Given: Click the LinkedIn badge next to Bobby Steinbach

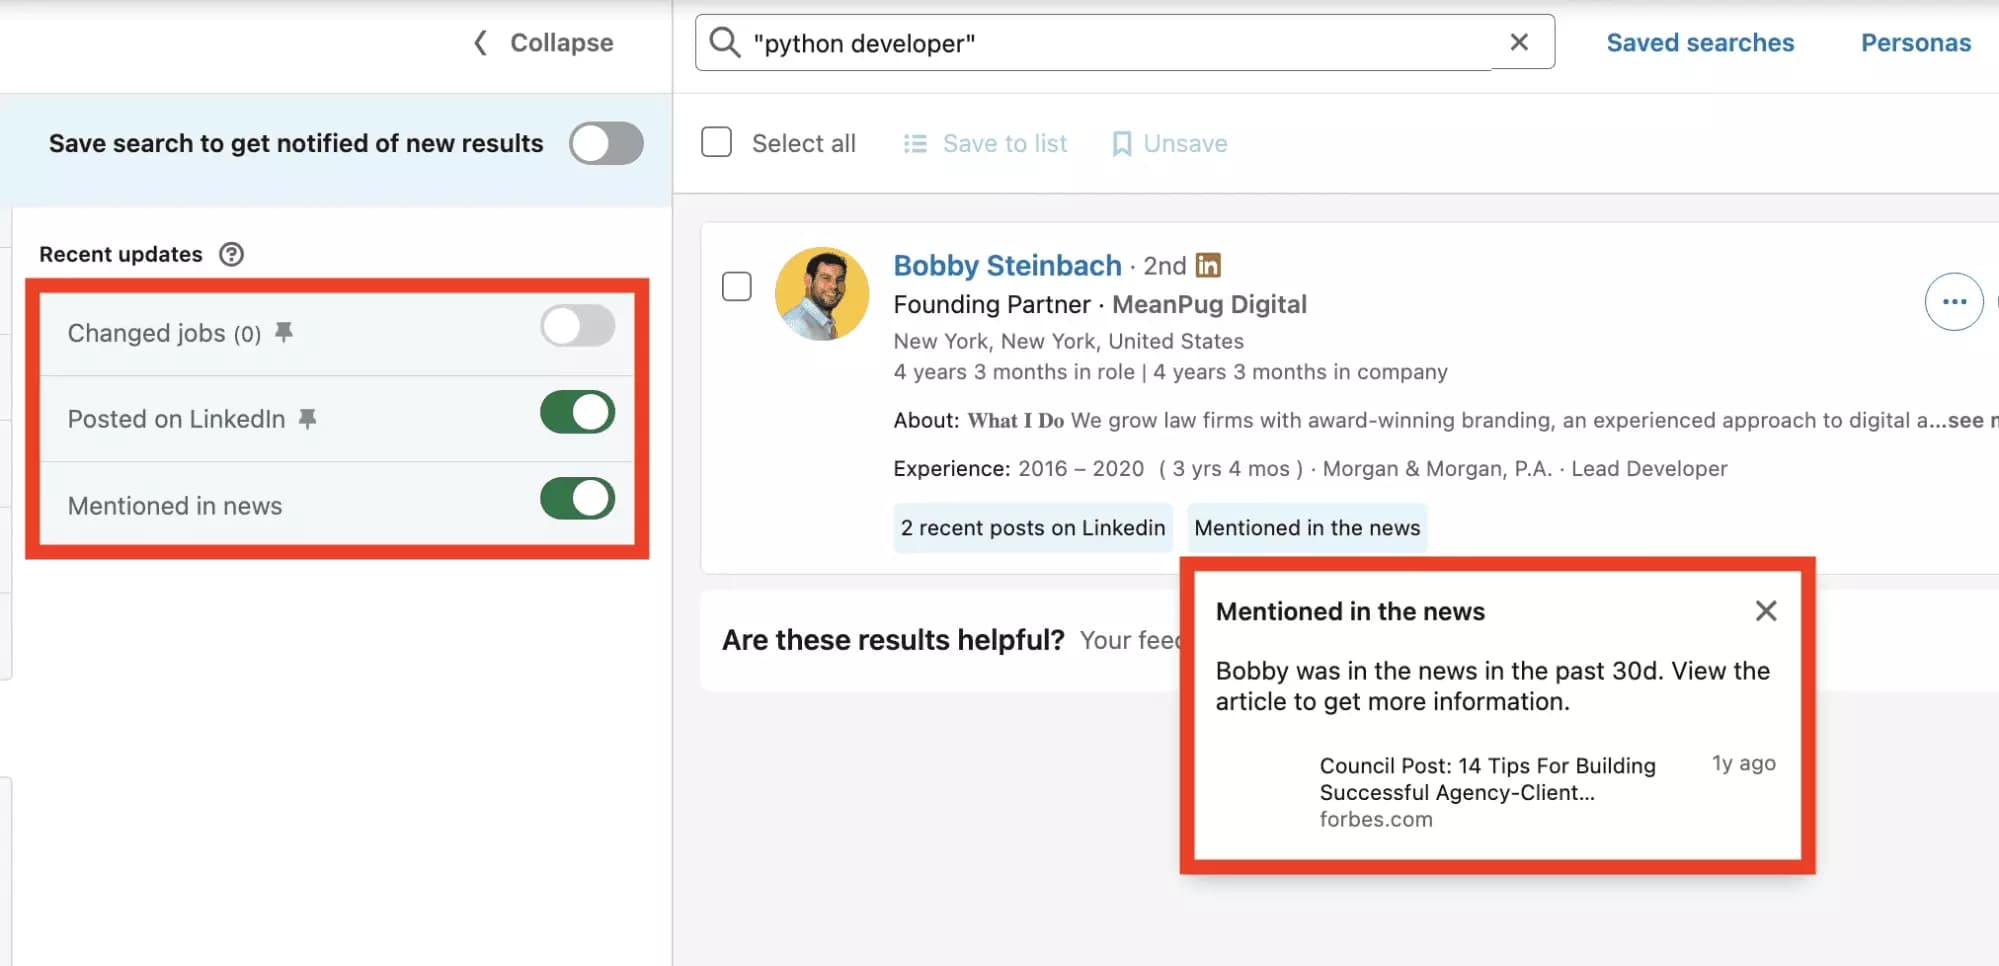Looking at the screenshot, I should 1208,265.
